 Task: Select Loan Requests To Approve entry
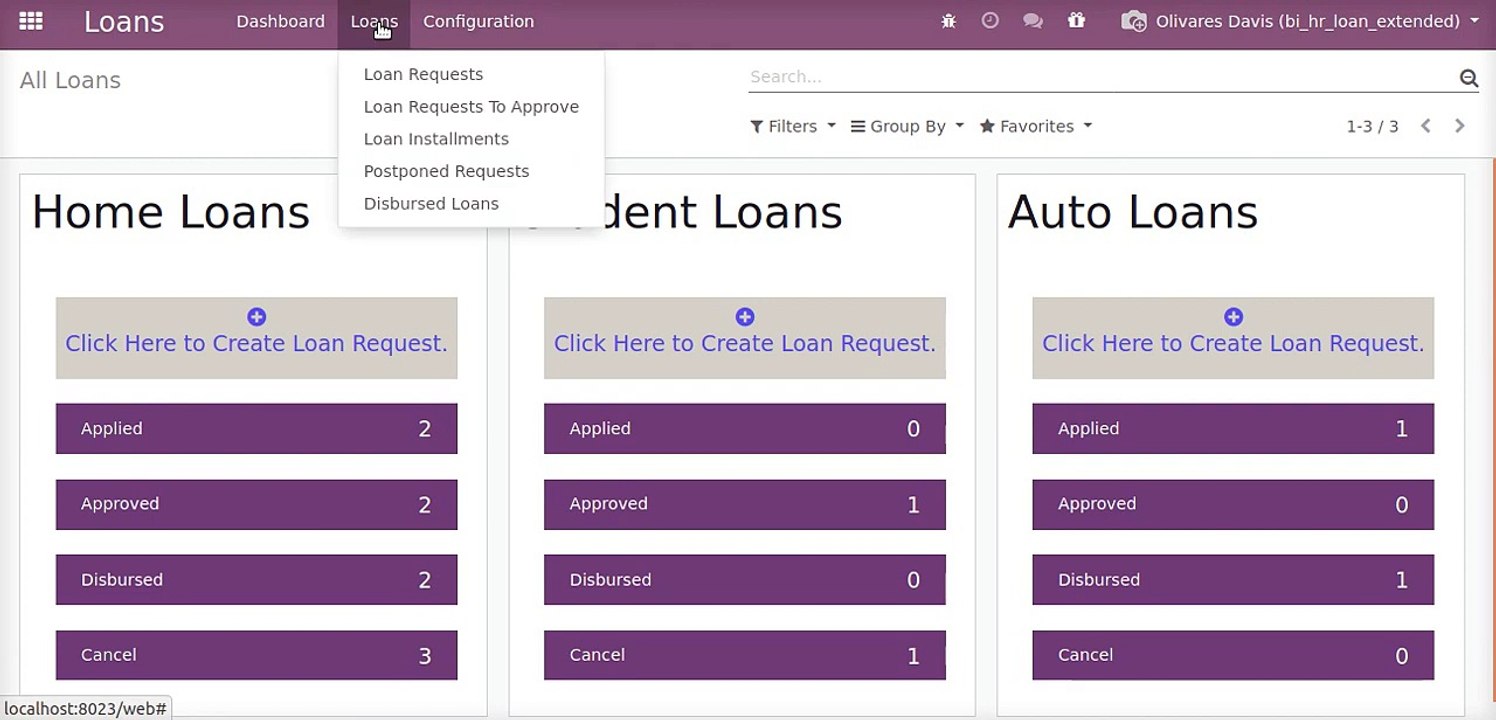point(471,107)
